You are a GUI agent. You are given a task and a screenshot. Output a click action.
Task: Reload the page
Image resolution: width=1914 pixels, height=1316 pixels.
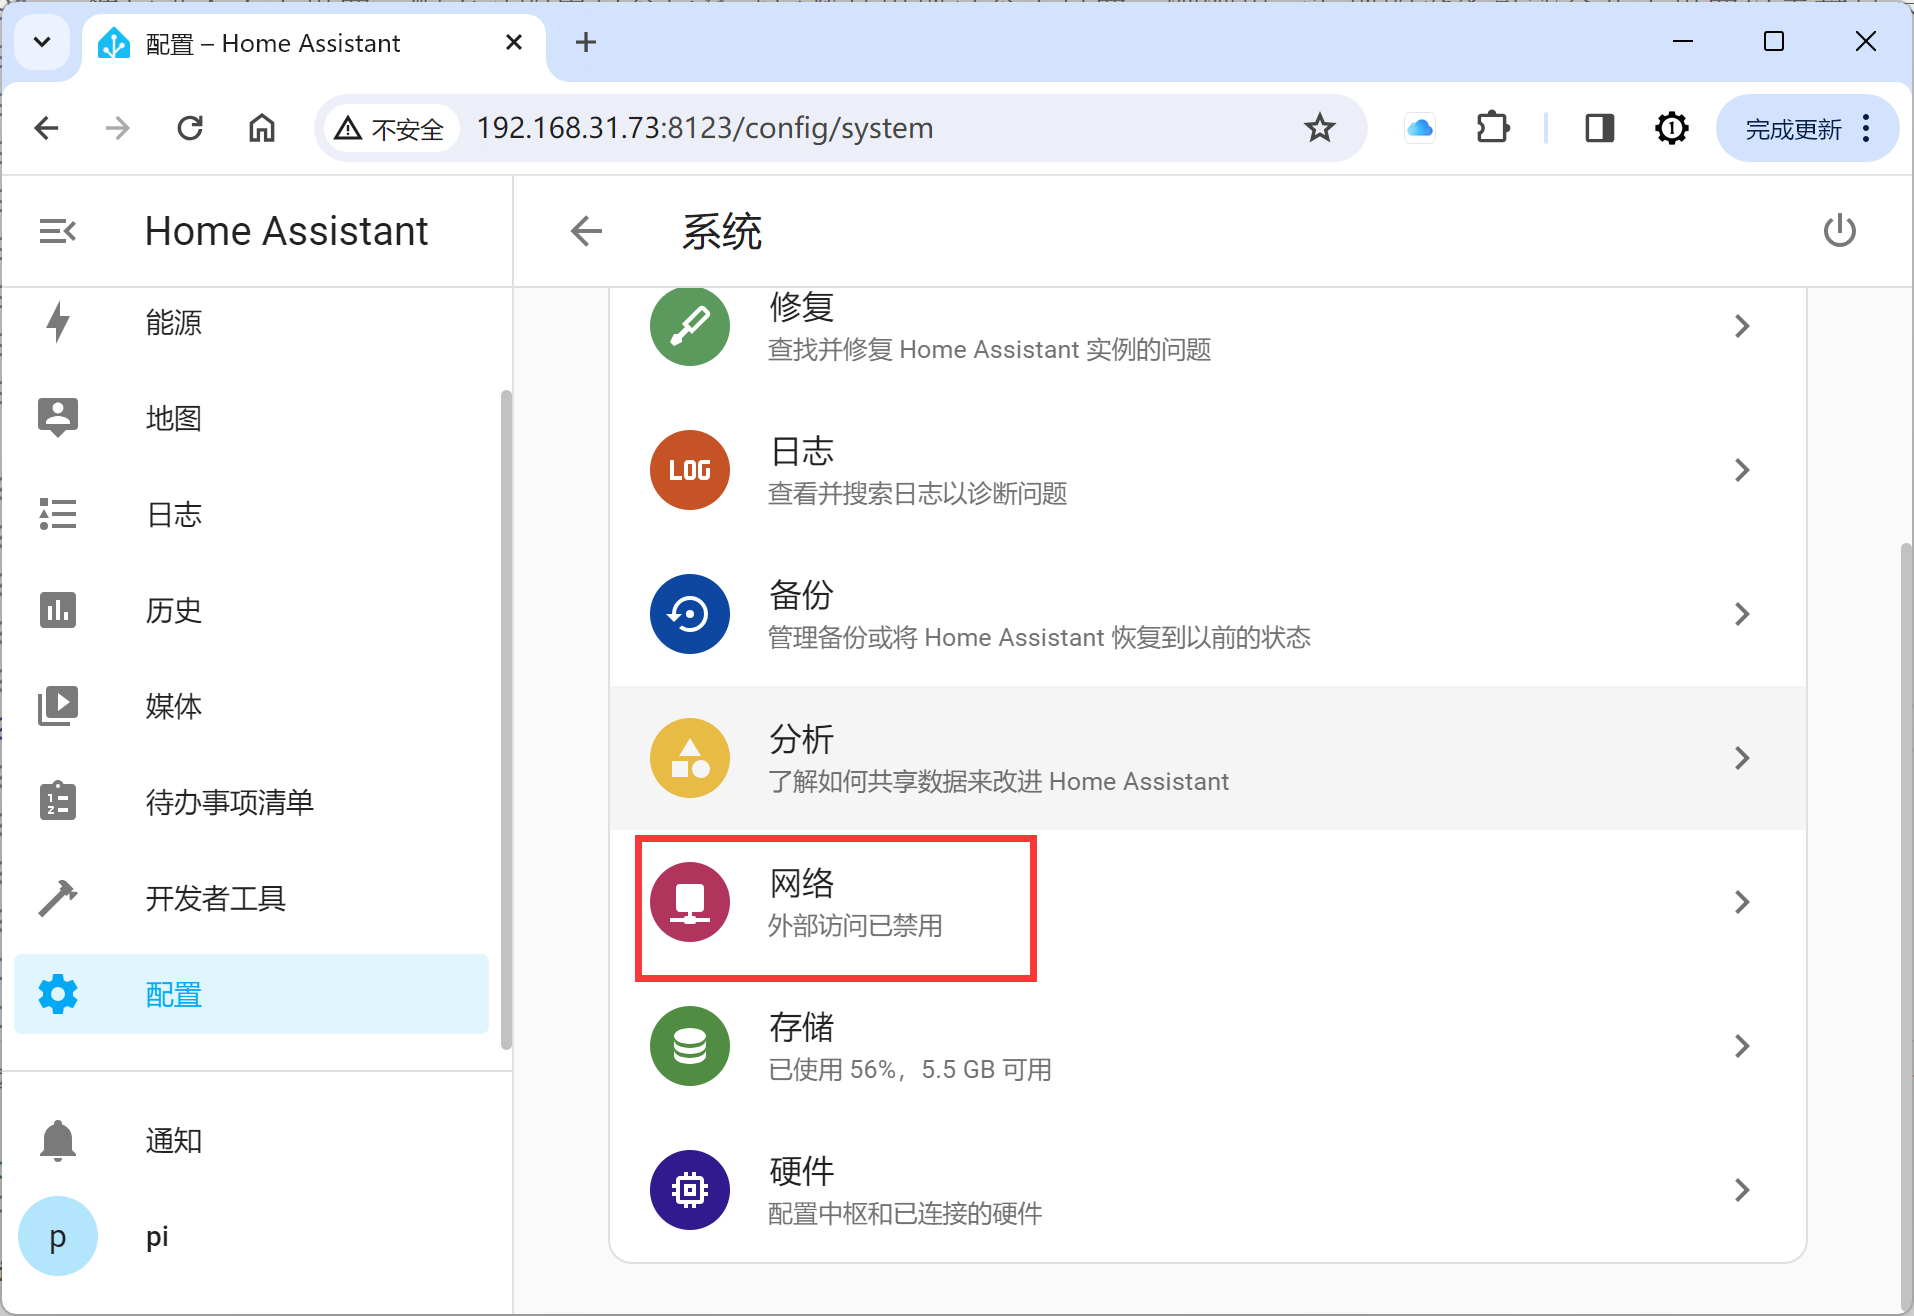pyautogui.click(x=190, y=128)
